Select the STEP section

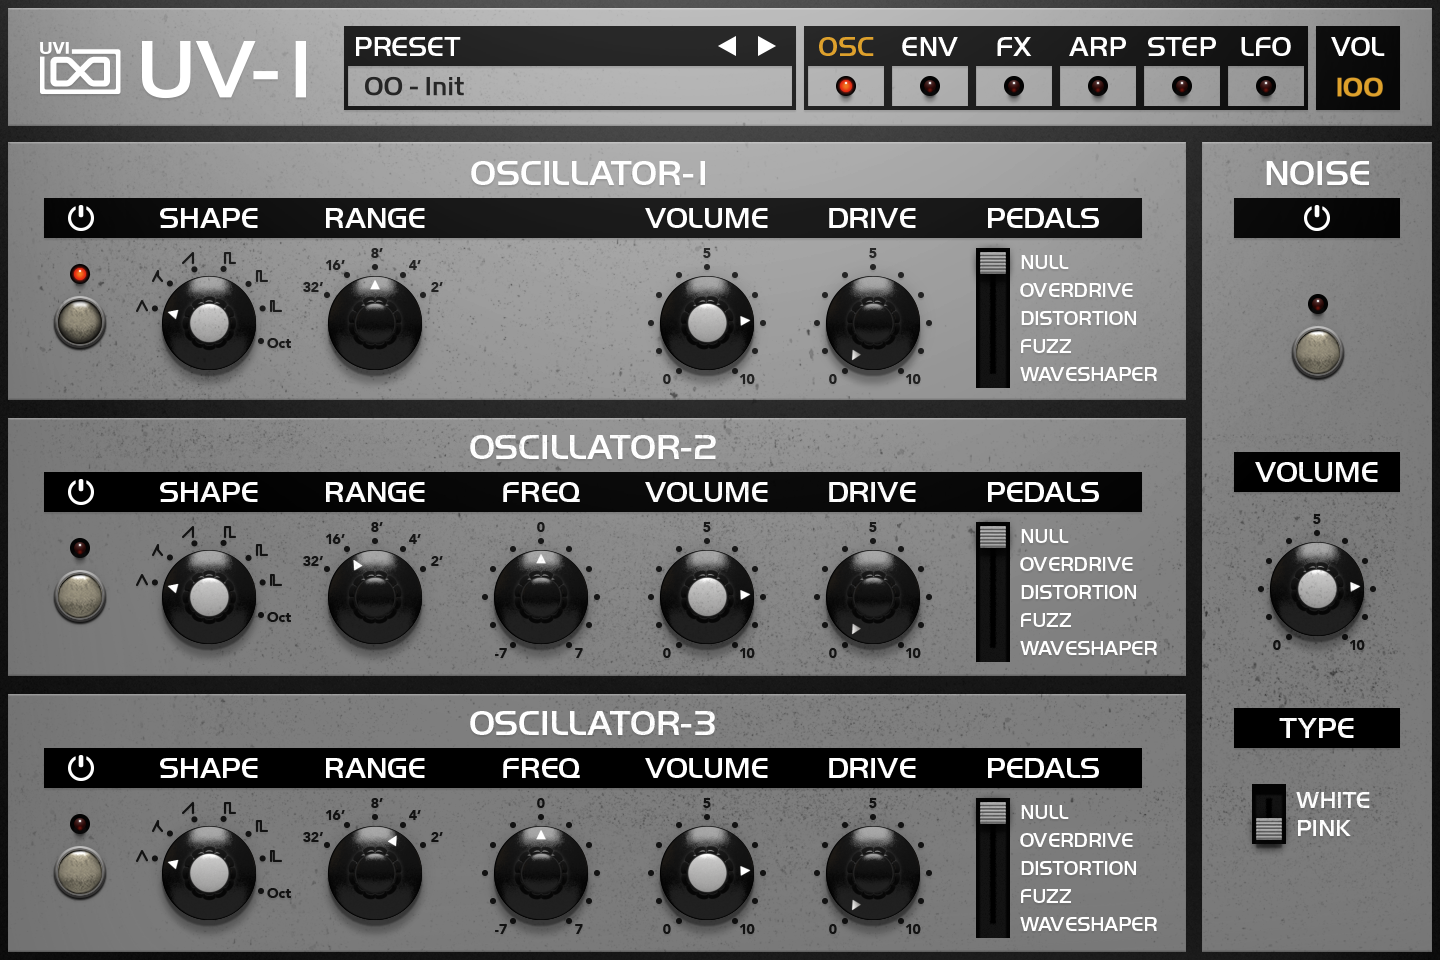click(1181, 46)
